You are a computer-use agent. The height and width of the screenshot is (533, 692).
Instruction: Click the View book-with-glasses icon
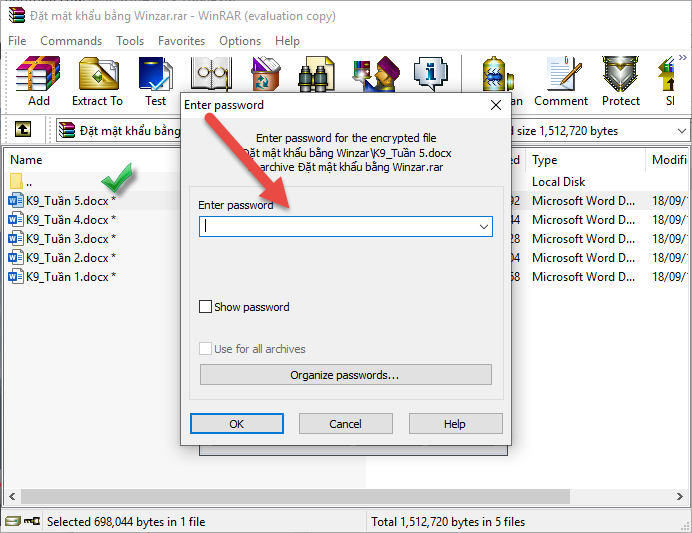(x=211, y=73)
